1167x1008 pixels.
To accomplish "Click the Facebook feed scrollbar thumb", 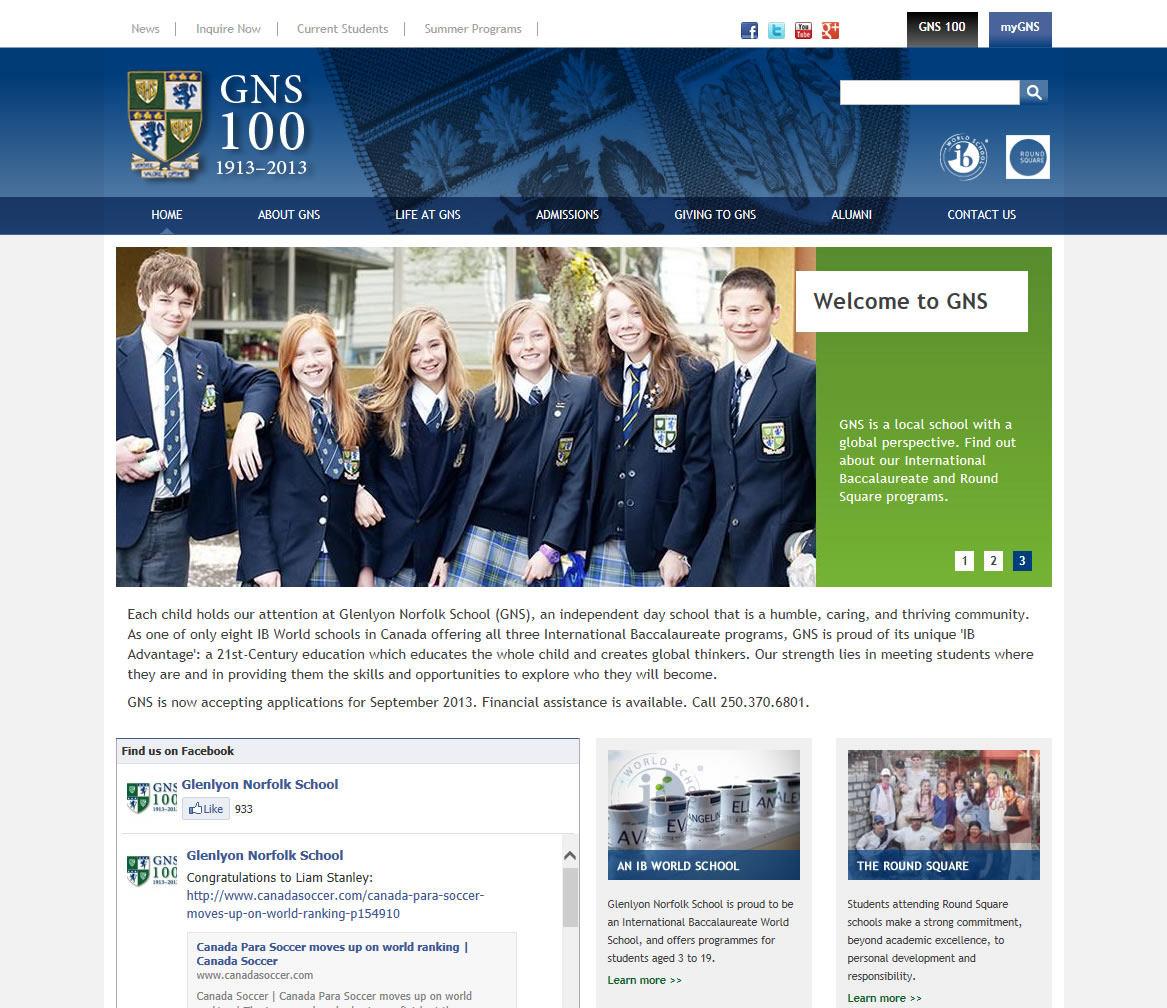I will pyautogui.click(x=570, y=897).
